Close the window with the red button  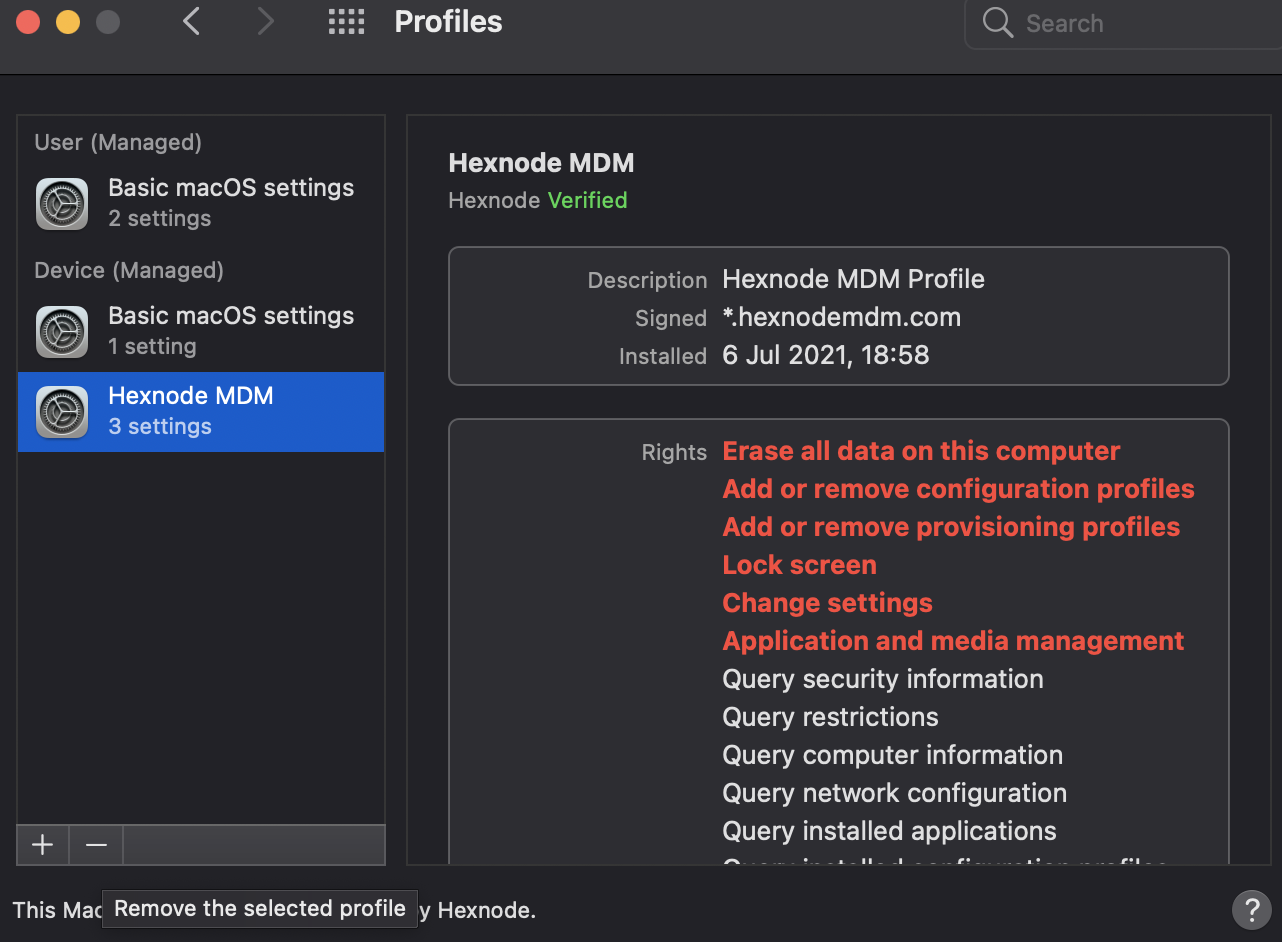tap(28, 22)
